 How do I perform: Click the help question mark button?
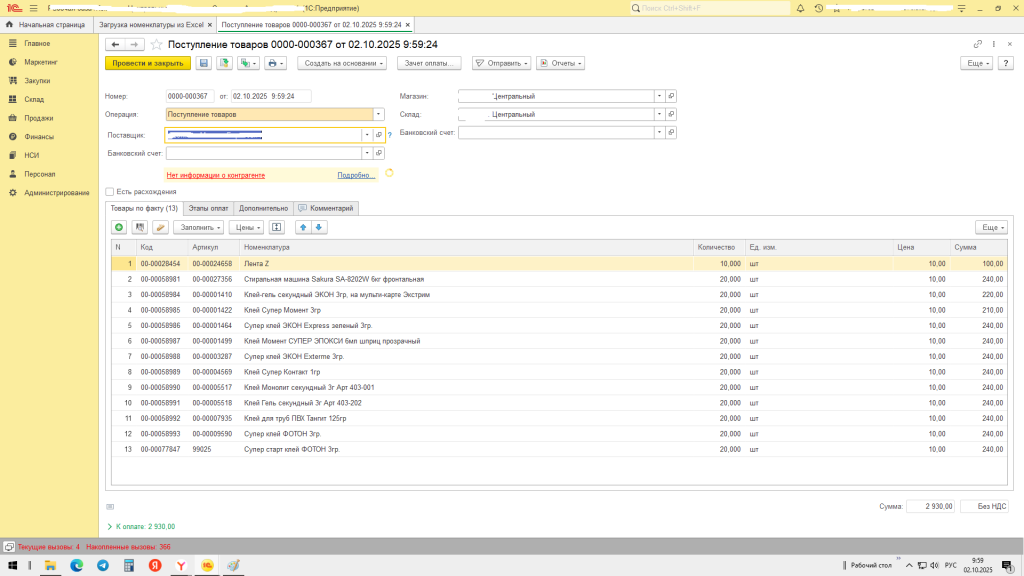[1006, 63]
